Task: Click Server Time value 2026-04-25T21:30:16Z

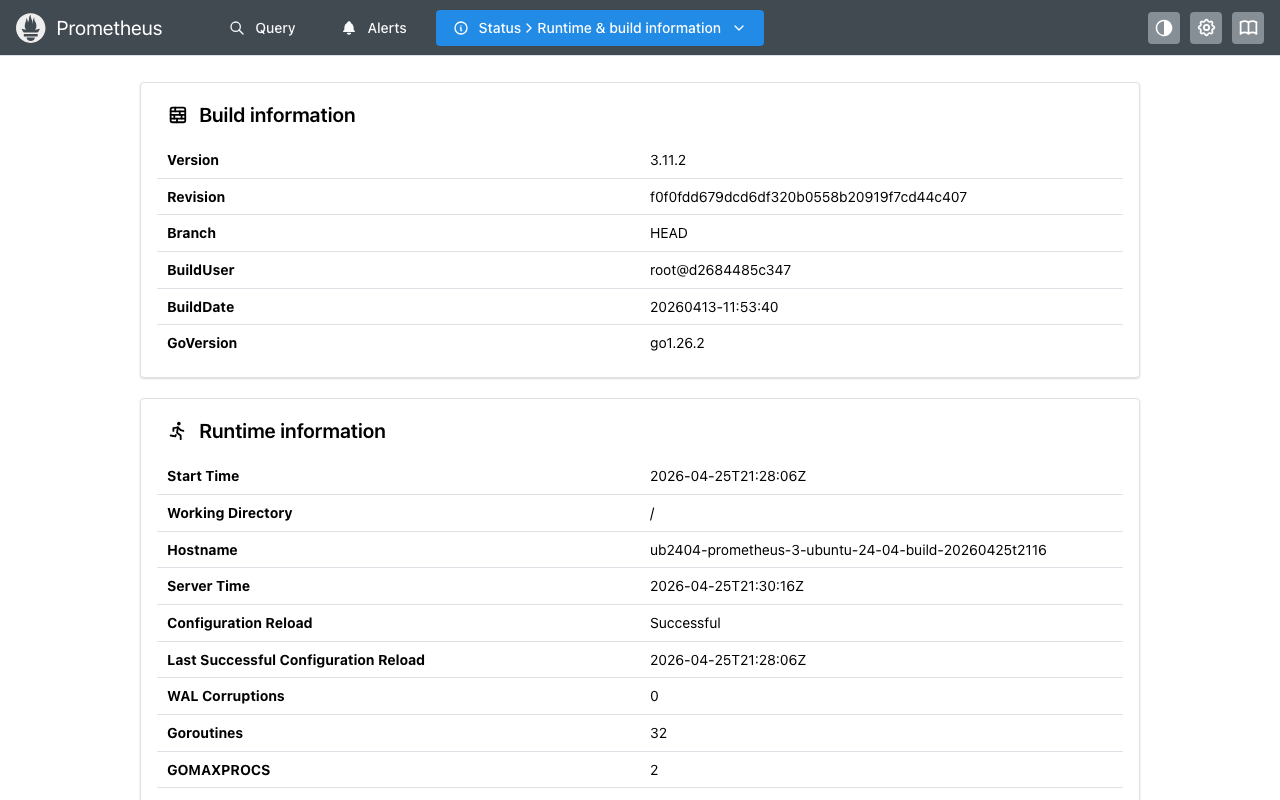Action: coord(727,586)
